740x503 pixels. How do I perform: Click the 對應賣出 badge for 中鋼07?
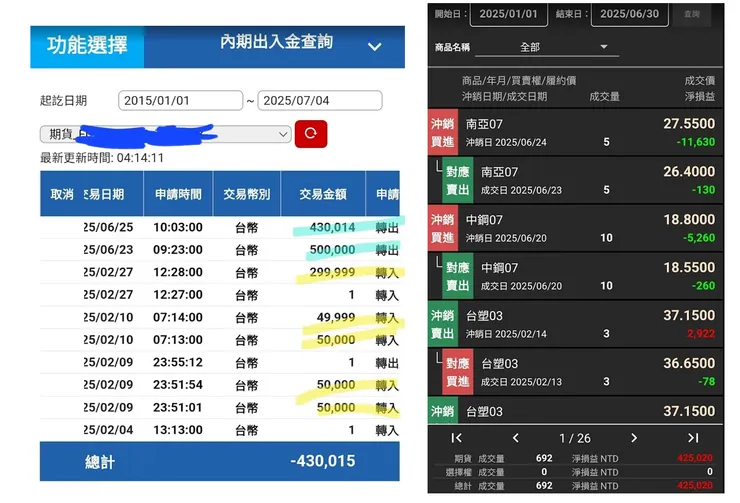458,276
